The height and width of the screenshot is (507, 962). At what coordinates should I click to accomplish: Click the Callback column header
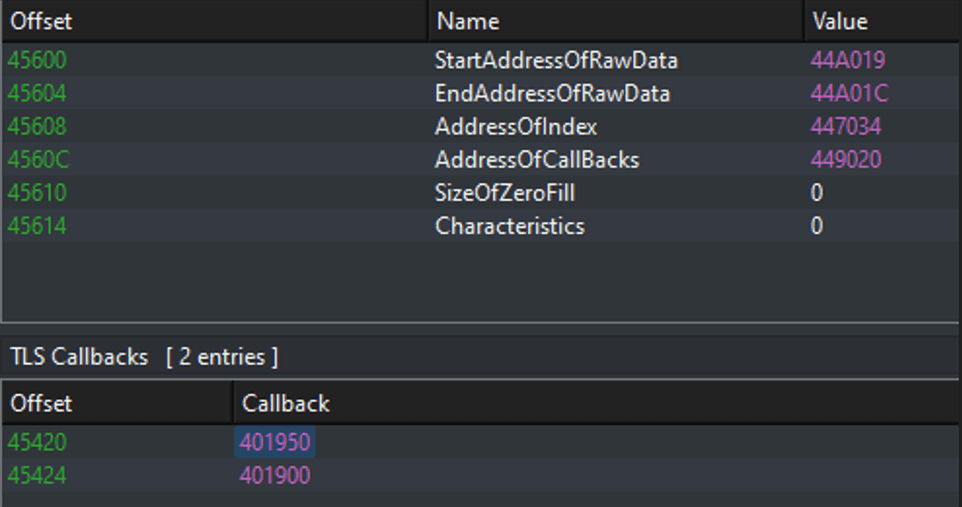(x=596, y=403)
